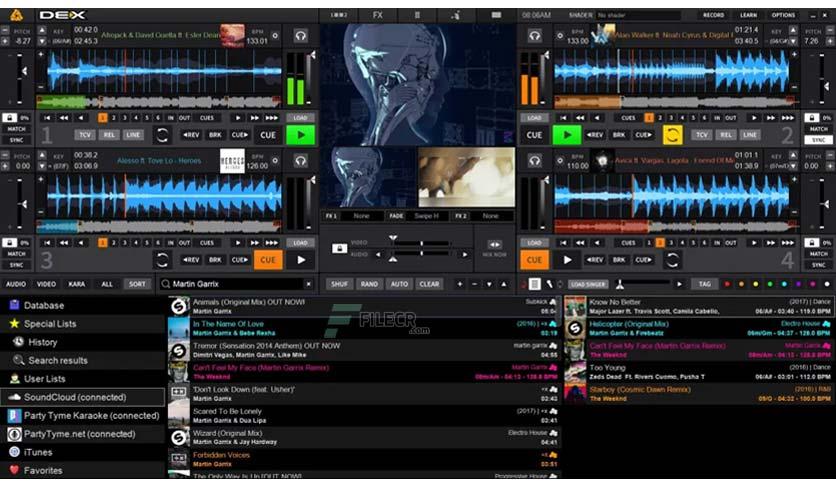This screenshot has width=836, height=484.
Task: Open iTunes library in sidebar
Action: 83,452
